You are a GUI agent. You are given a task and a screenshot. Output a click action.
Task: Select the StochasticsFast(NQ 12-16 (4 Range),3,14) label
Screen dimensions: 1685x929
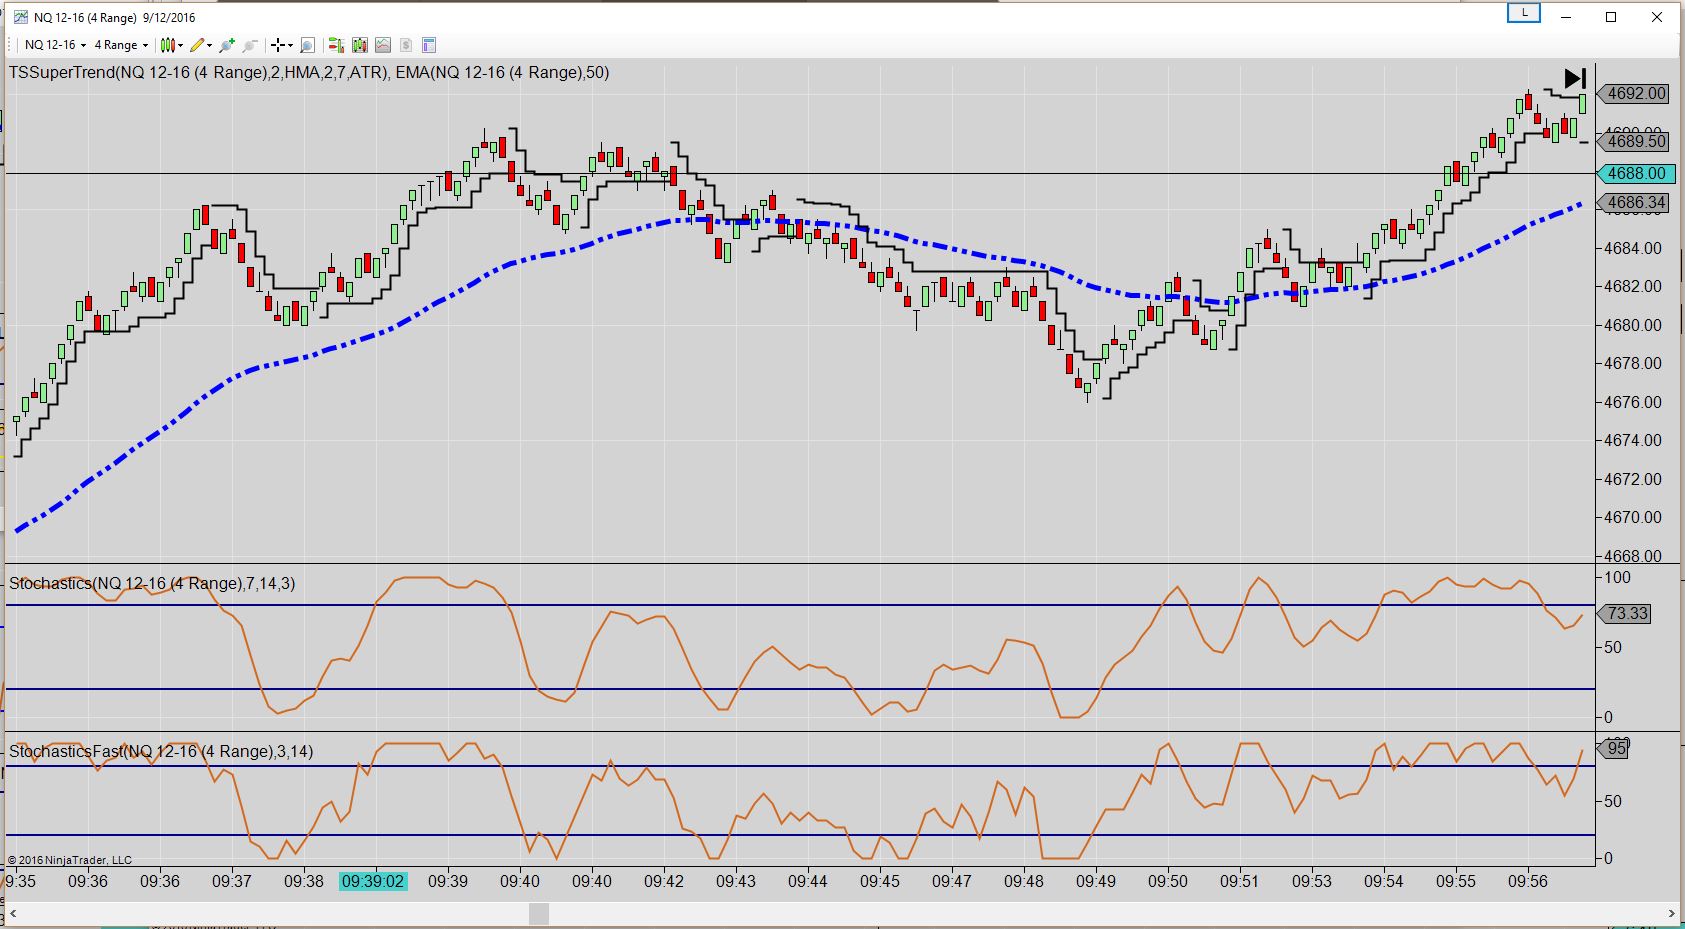(x=161, y=751)
